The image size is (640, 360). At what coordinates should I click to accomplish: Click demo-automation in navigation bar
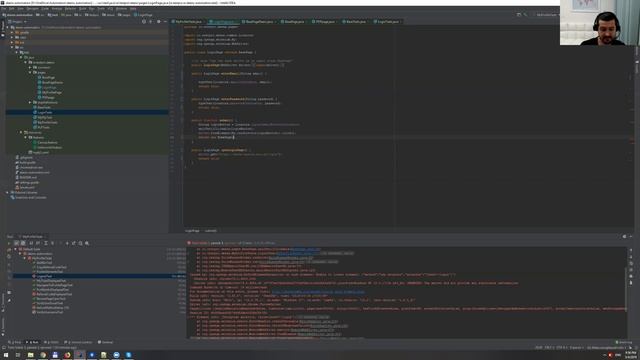(19, 15)
